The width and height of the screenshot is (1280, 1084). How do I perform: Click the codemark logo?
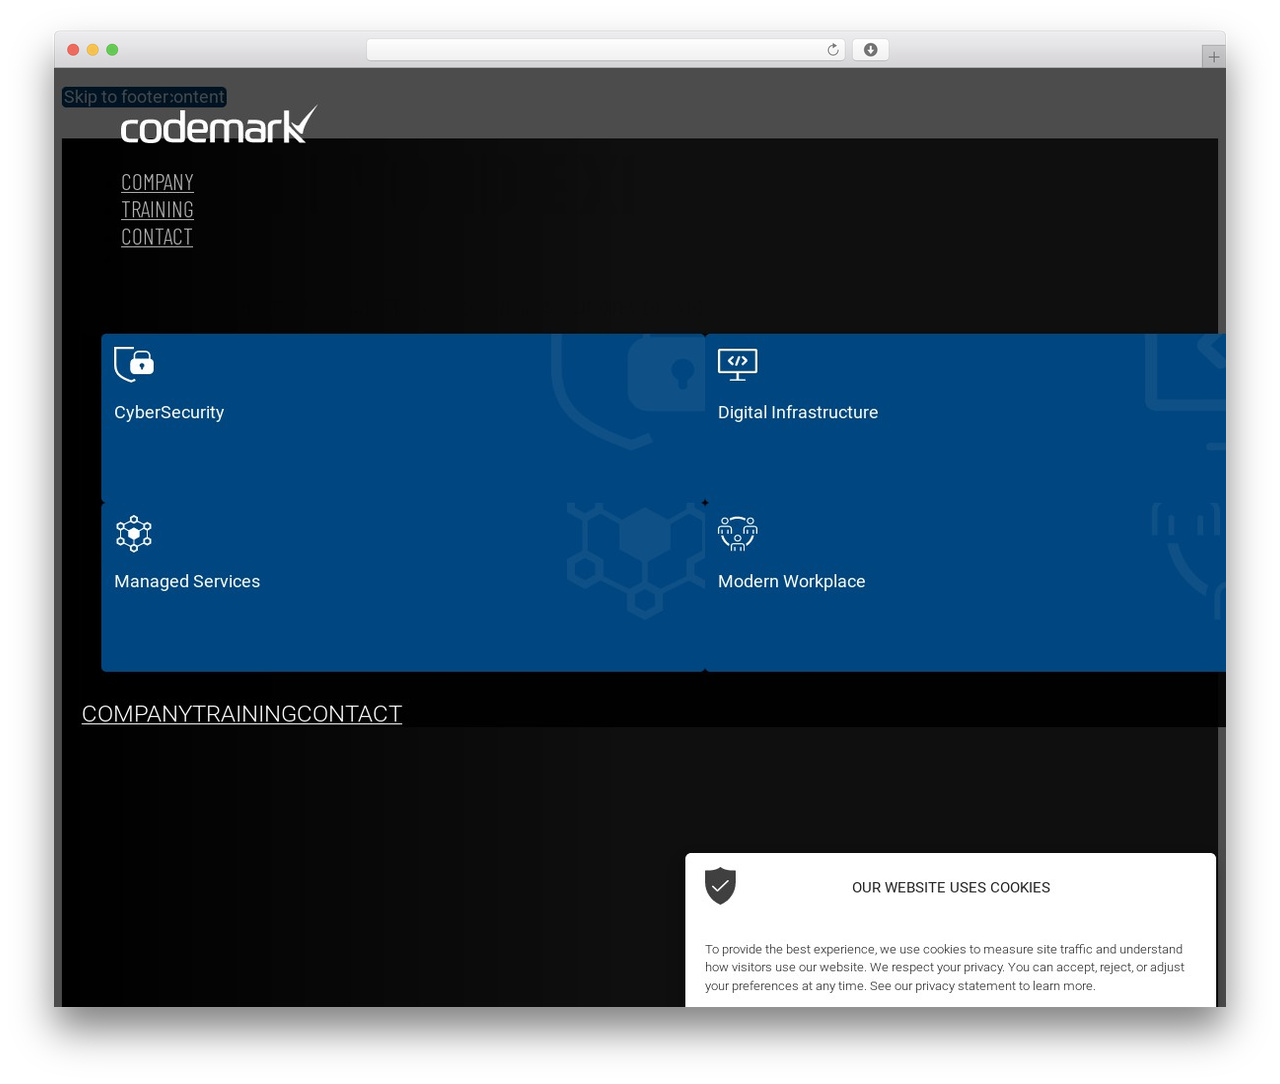[219, 125]
